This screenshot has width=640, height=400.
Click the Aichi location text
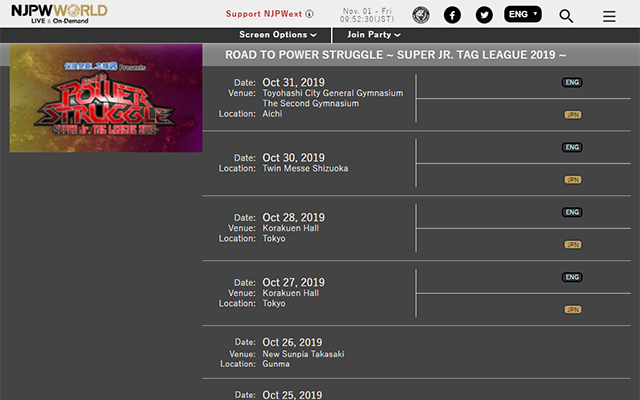[272, 113]
